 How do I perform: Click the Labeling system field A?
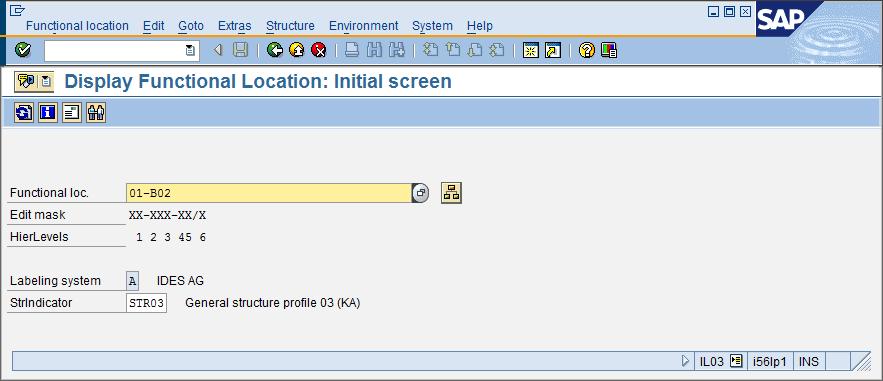132,281
